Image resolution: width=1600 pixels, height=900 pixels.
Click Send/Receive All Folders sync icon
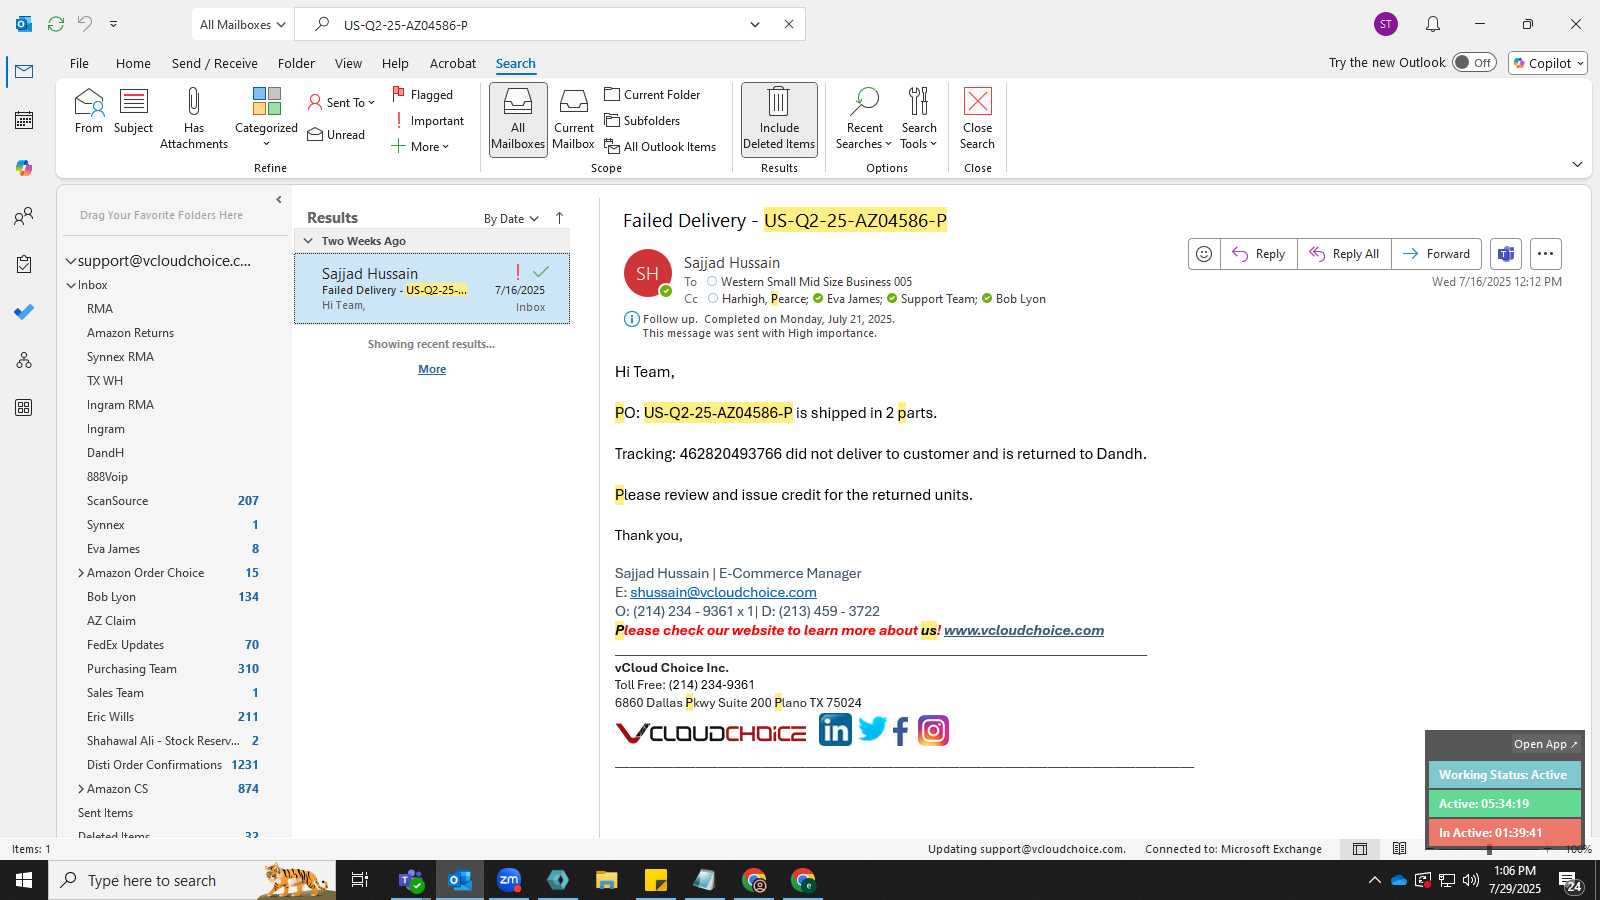(x=56, y=24)
